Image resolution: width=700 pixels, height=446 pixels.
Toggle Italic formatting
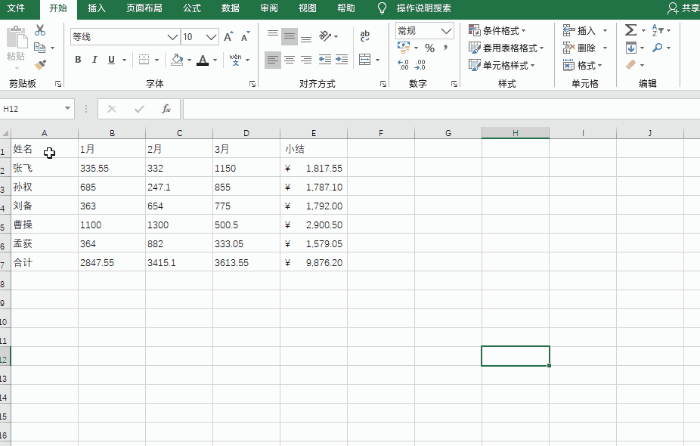tap(95, 60)
